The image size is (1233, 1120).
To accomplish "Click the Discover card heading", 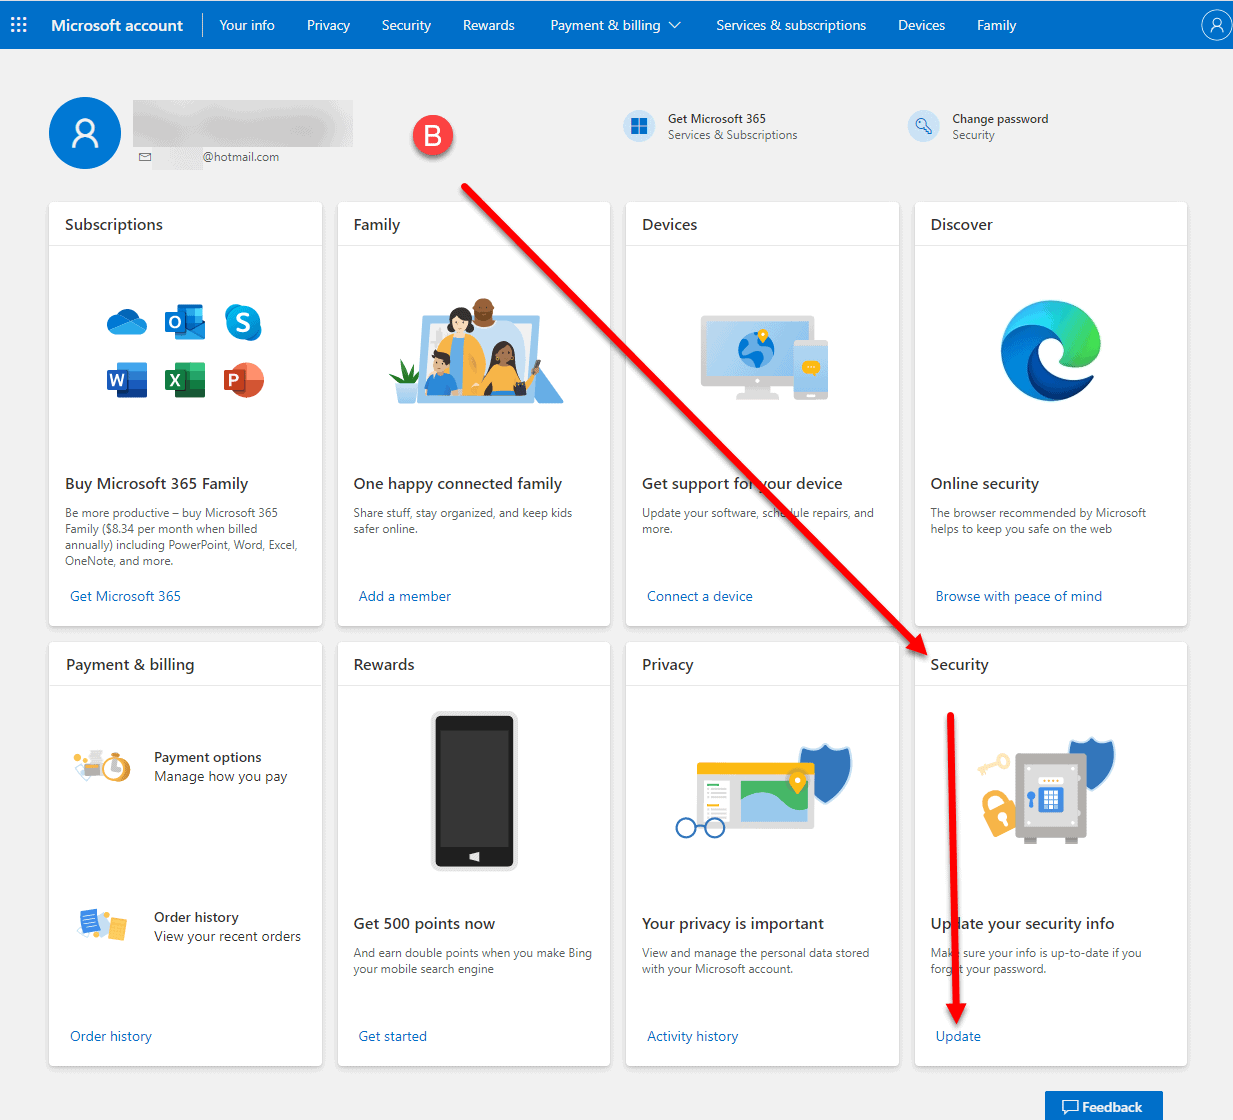I will (x=962, y=224).
